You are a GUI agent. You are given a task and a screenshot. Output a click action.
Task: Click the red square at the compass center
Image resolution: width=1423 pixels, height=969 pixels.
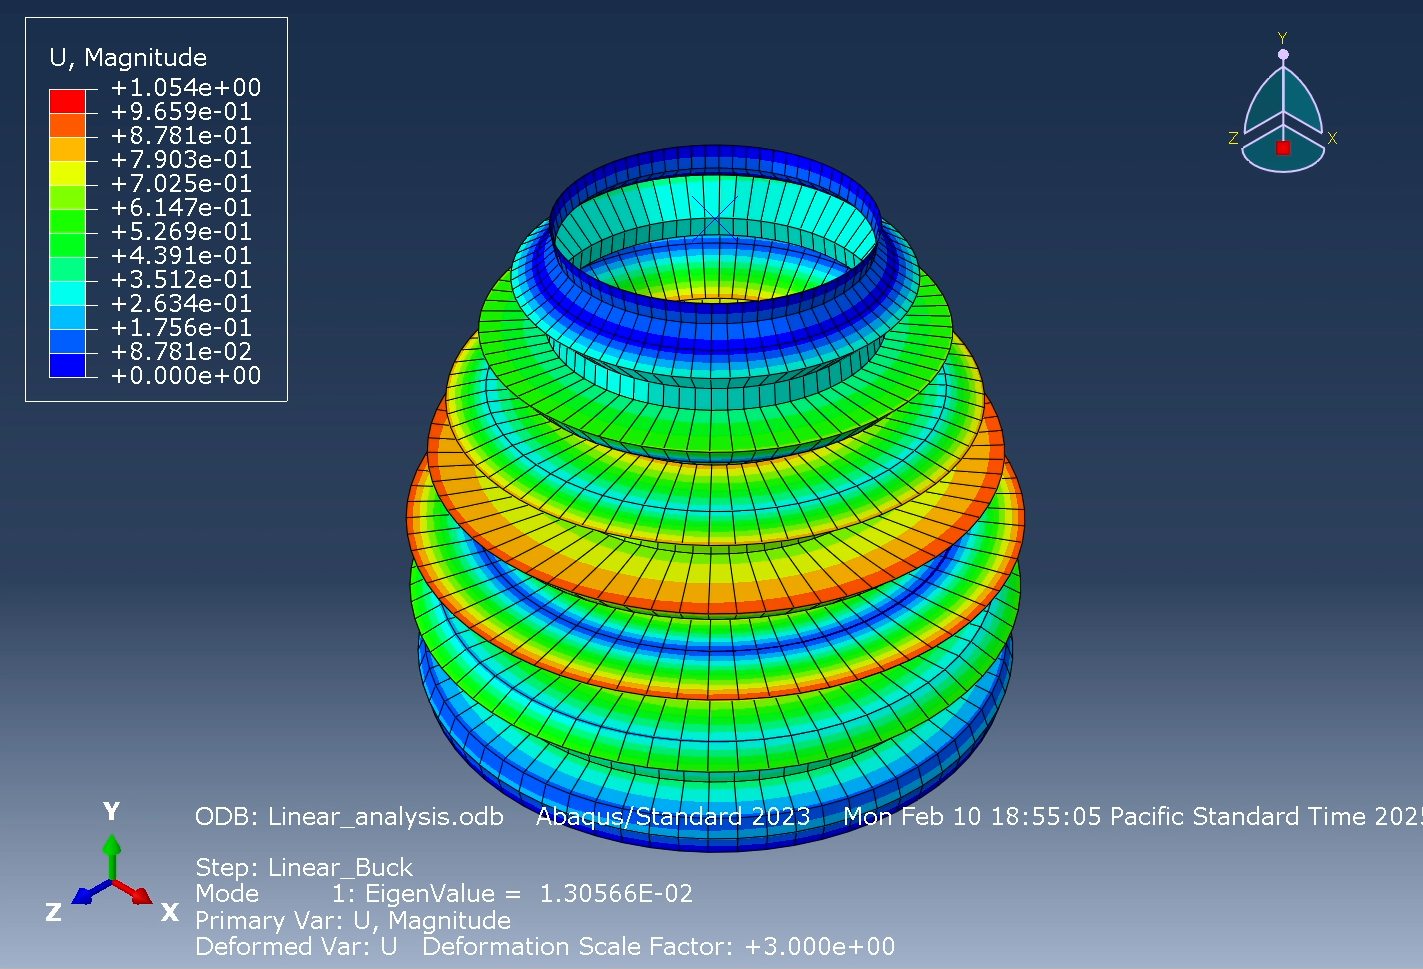coord(1283,148)
